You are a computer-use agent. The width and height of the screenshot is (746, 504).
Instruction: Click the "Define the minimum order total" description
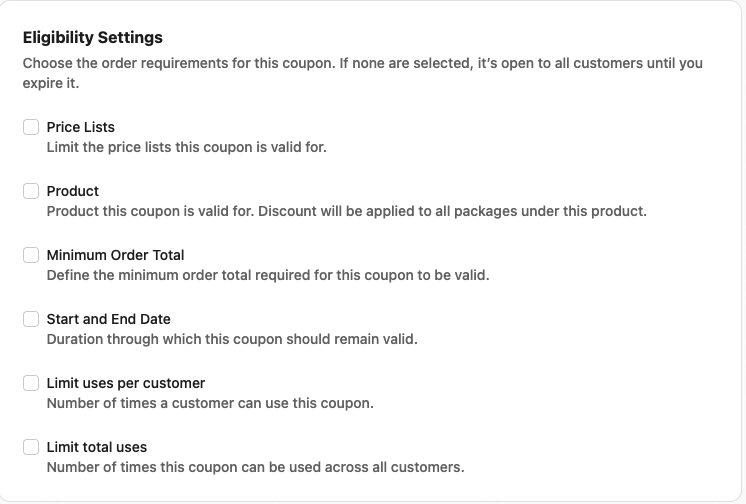pos(268,275)
